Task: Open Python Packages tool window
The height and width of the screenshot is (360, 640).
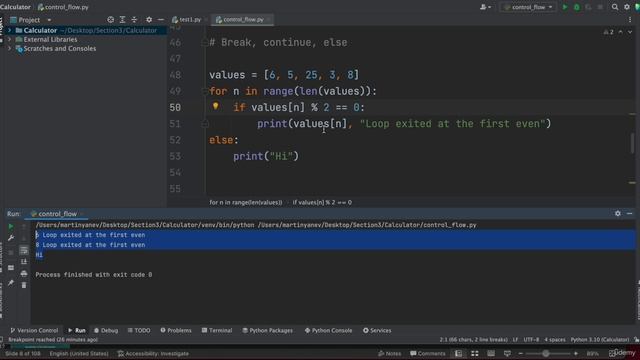Action: 267,331
